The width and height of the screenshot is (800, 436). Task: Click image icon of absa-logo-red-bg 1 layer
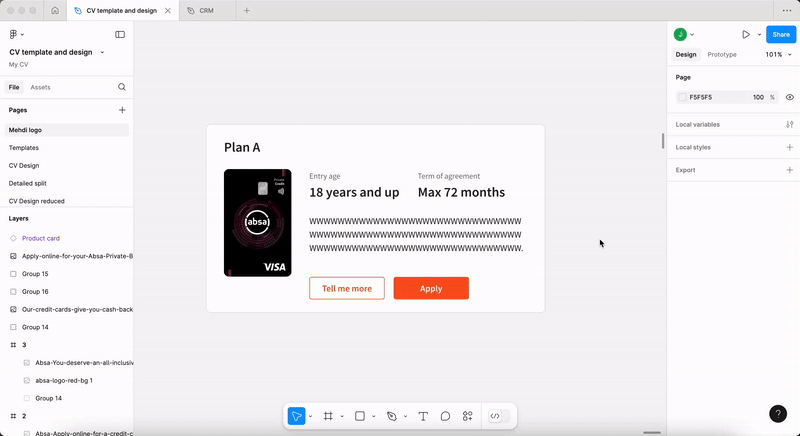click(27, 380)
